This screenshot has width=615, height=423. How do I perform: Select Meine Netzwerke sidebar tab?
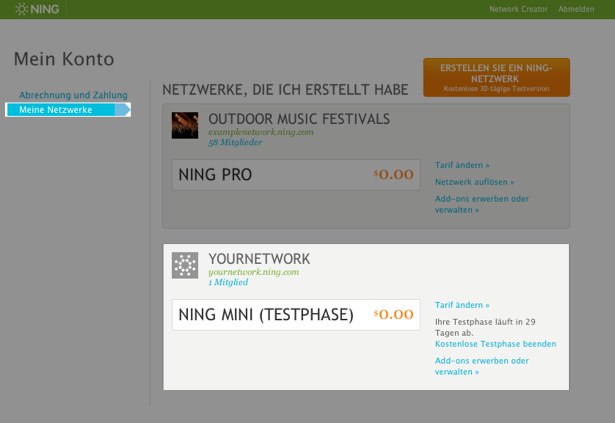coord(68,110)
